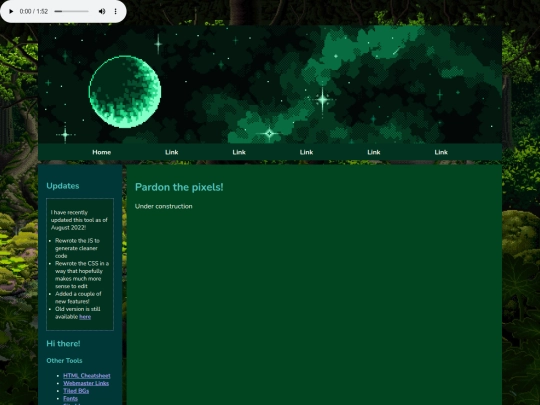Screen dimensions: 540x405
Task: Open the Tiled BGs link
Action: coord(76,391)
